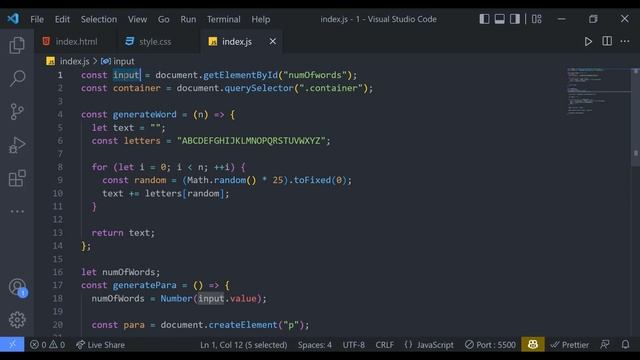Screen dimensions: 640x360
Task: Open the Source Control view
Action: (17, 111)
